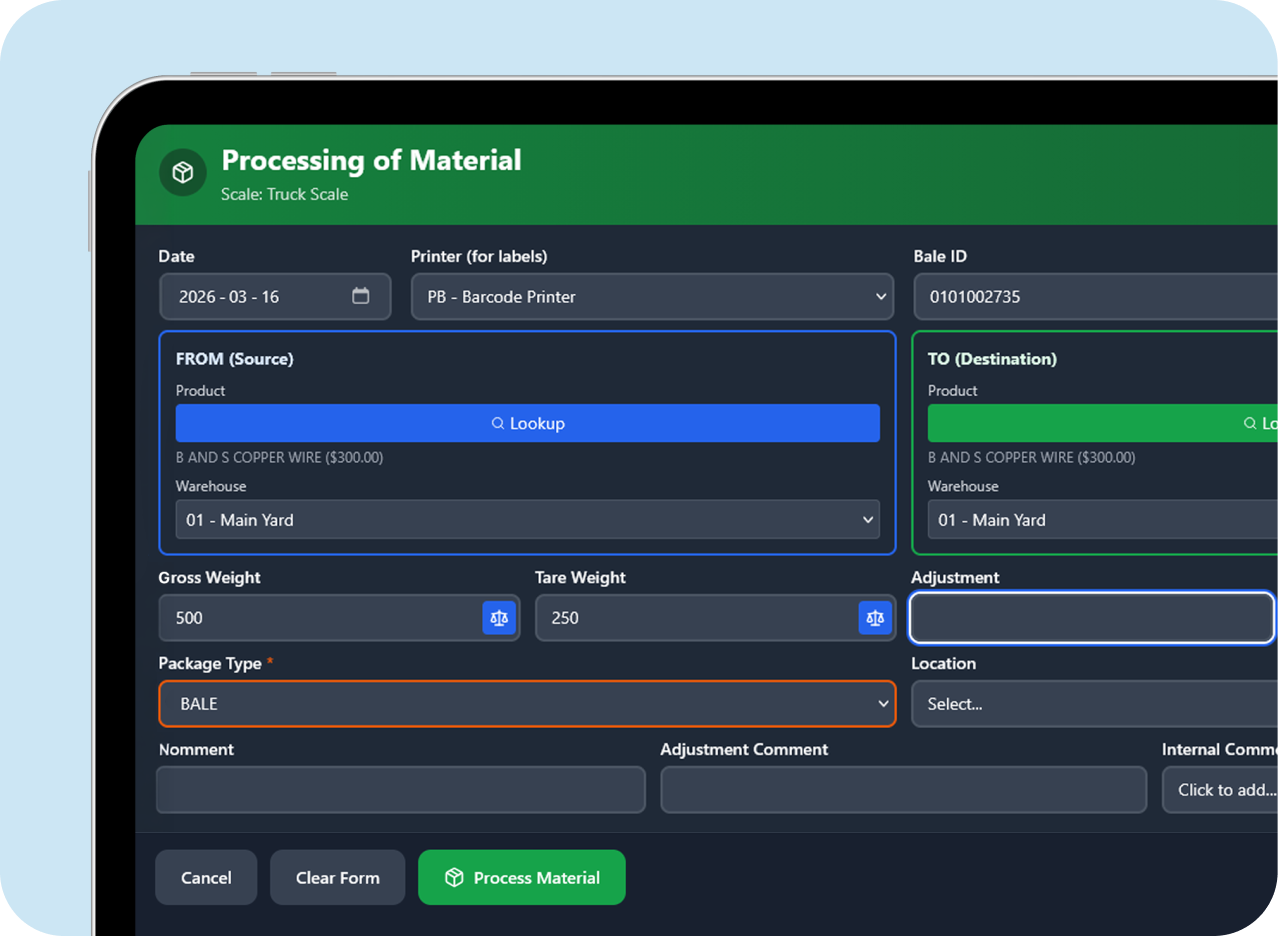Click the Adjustment Comment input field
Screen dimensions: 1278x936
pos(904,790)
